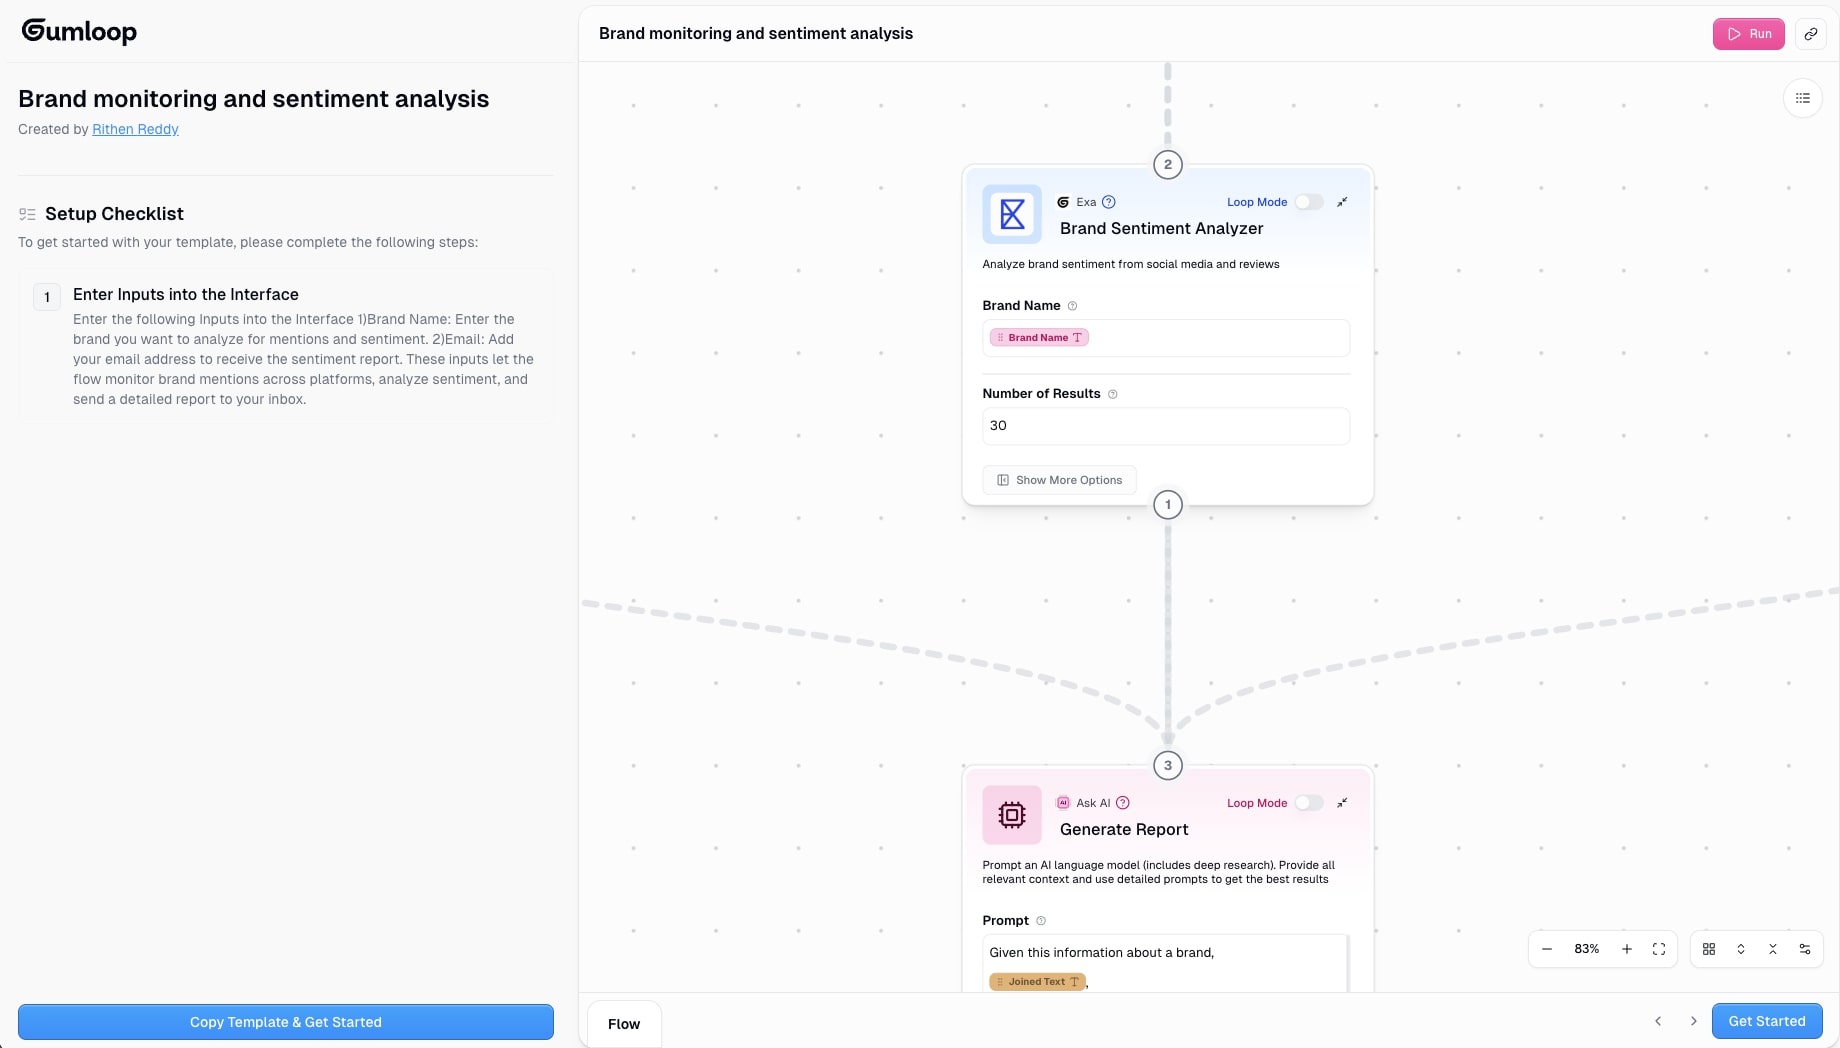Collapse the Brand Sentiment Analyzer node
Screen dimensions: 1840x1048
tap(1342, 202)
